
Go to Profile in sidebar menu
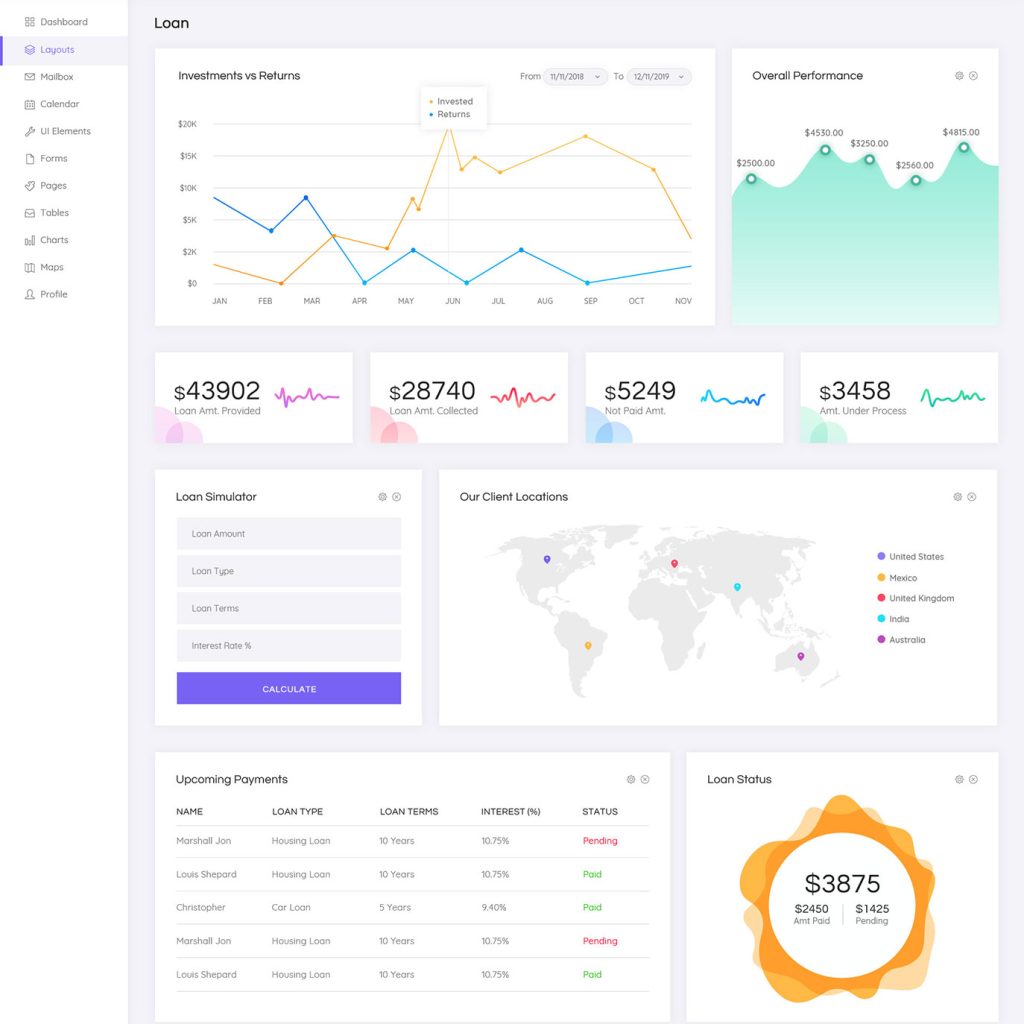pyautogui.click(x=54, y=294)
